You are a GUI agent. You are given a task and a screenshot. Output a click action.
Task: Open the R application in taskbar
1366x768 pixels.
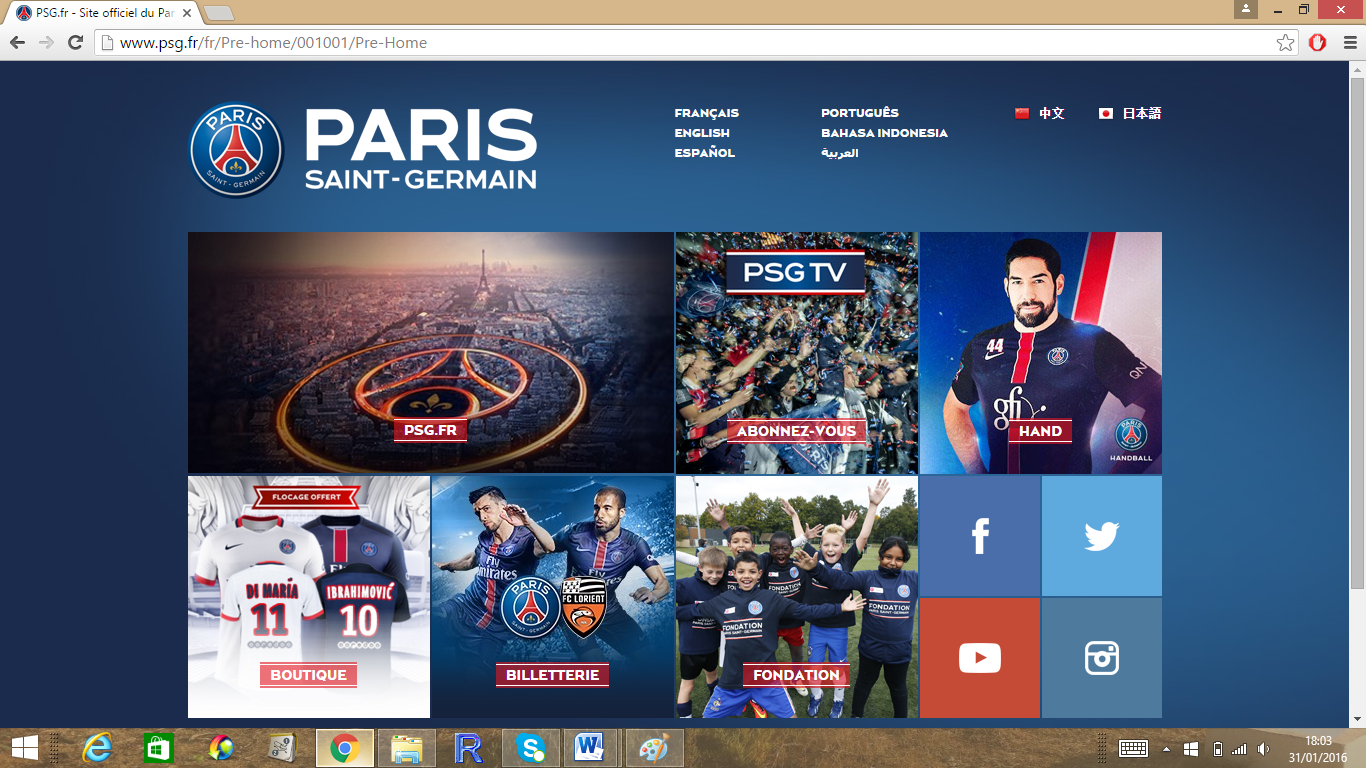point(469,748)
